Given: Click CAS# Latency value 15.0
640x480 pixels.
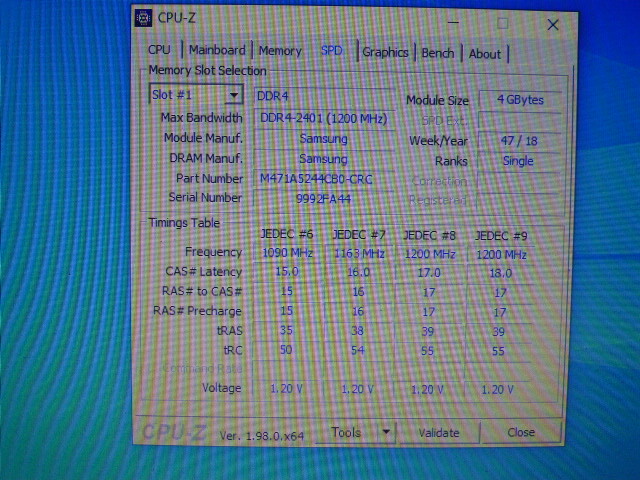Looking at the screenshot, I should click(x=287, y=272).
